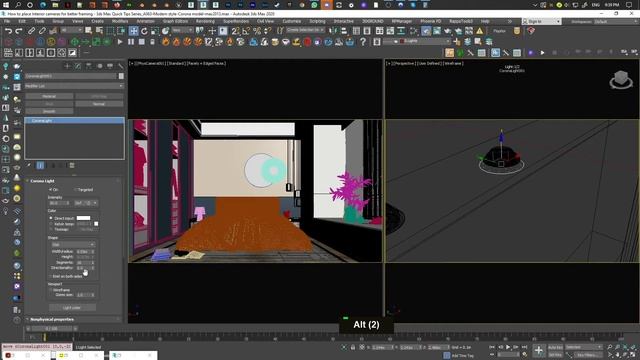Open the Rendering menu
The image size is (640, 360).
pyautogui.click(x=205, y=21)
